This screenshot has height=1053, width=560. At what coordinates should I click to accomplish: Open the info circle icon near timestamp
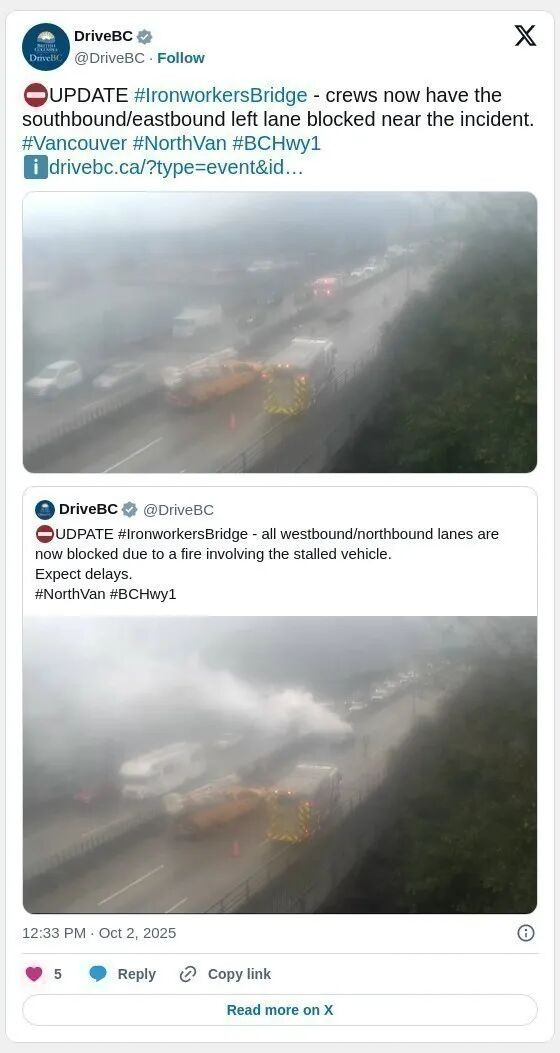[x=526, y=933]
